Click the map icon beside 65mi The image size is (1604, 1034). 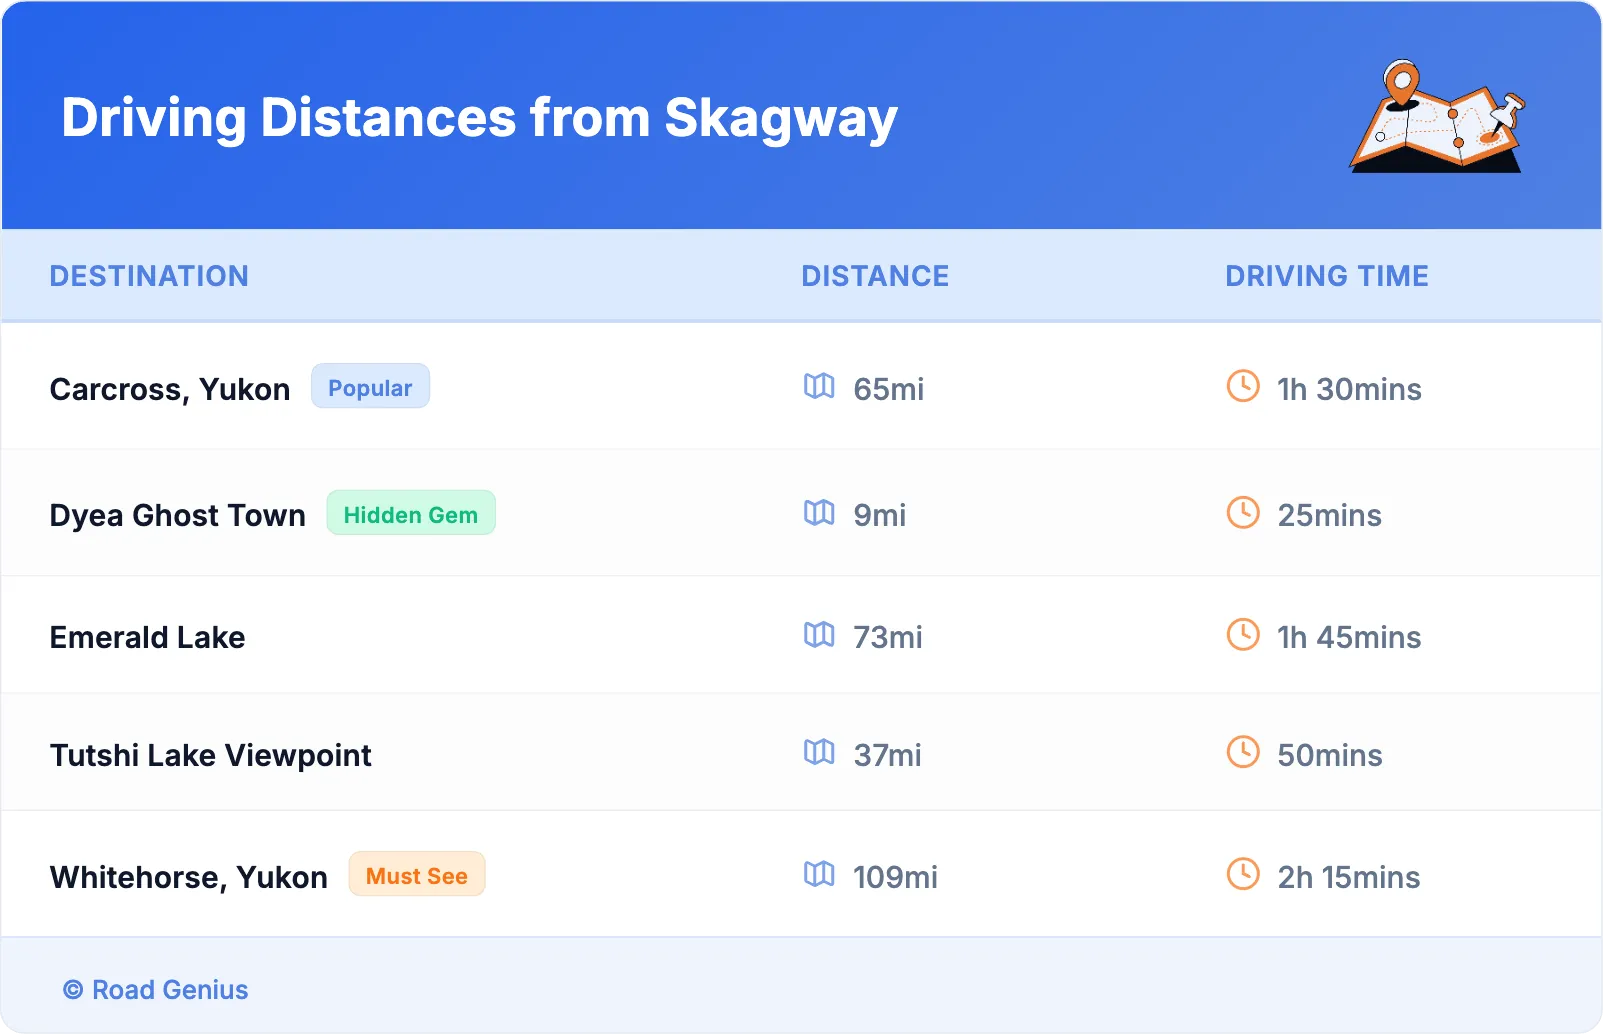819,386
